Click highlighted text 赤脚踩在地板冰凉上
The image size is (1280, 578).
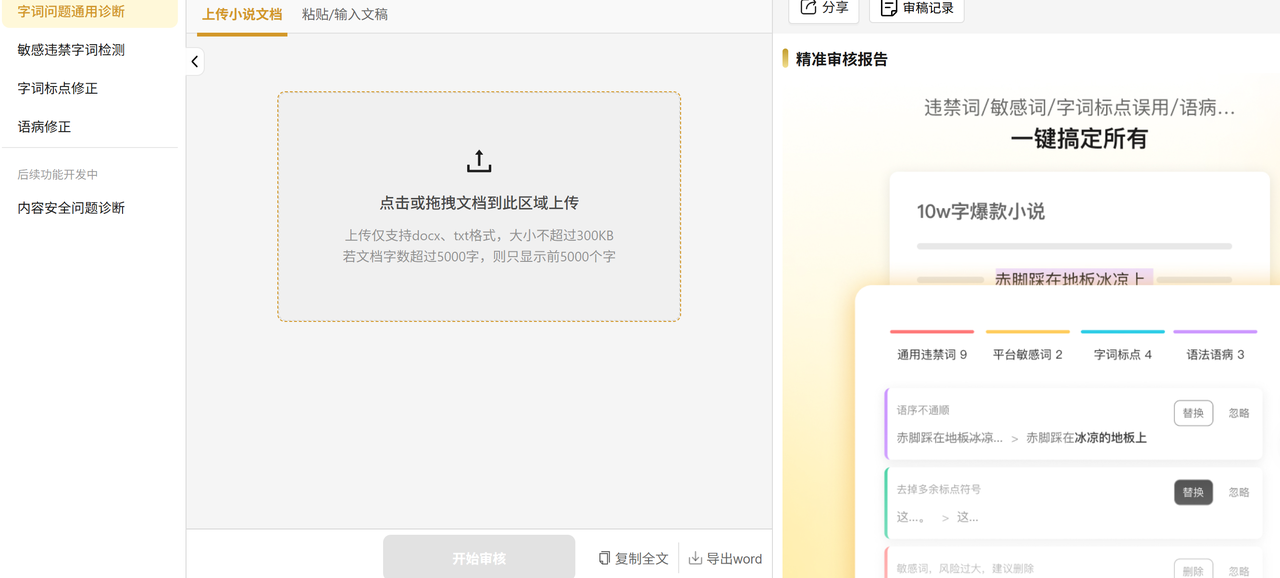tap(1074, 278)
